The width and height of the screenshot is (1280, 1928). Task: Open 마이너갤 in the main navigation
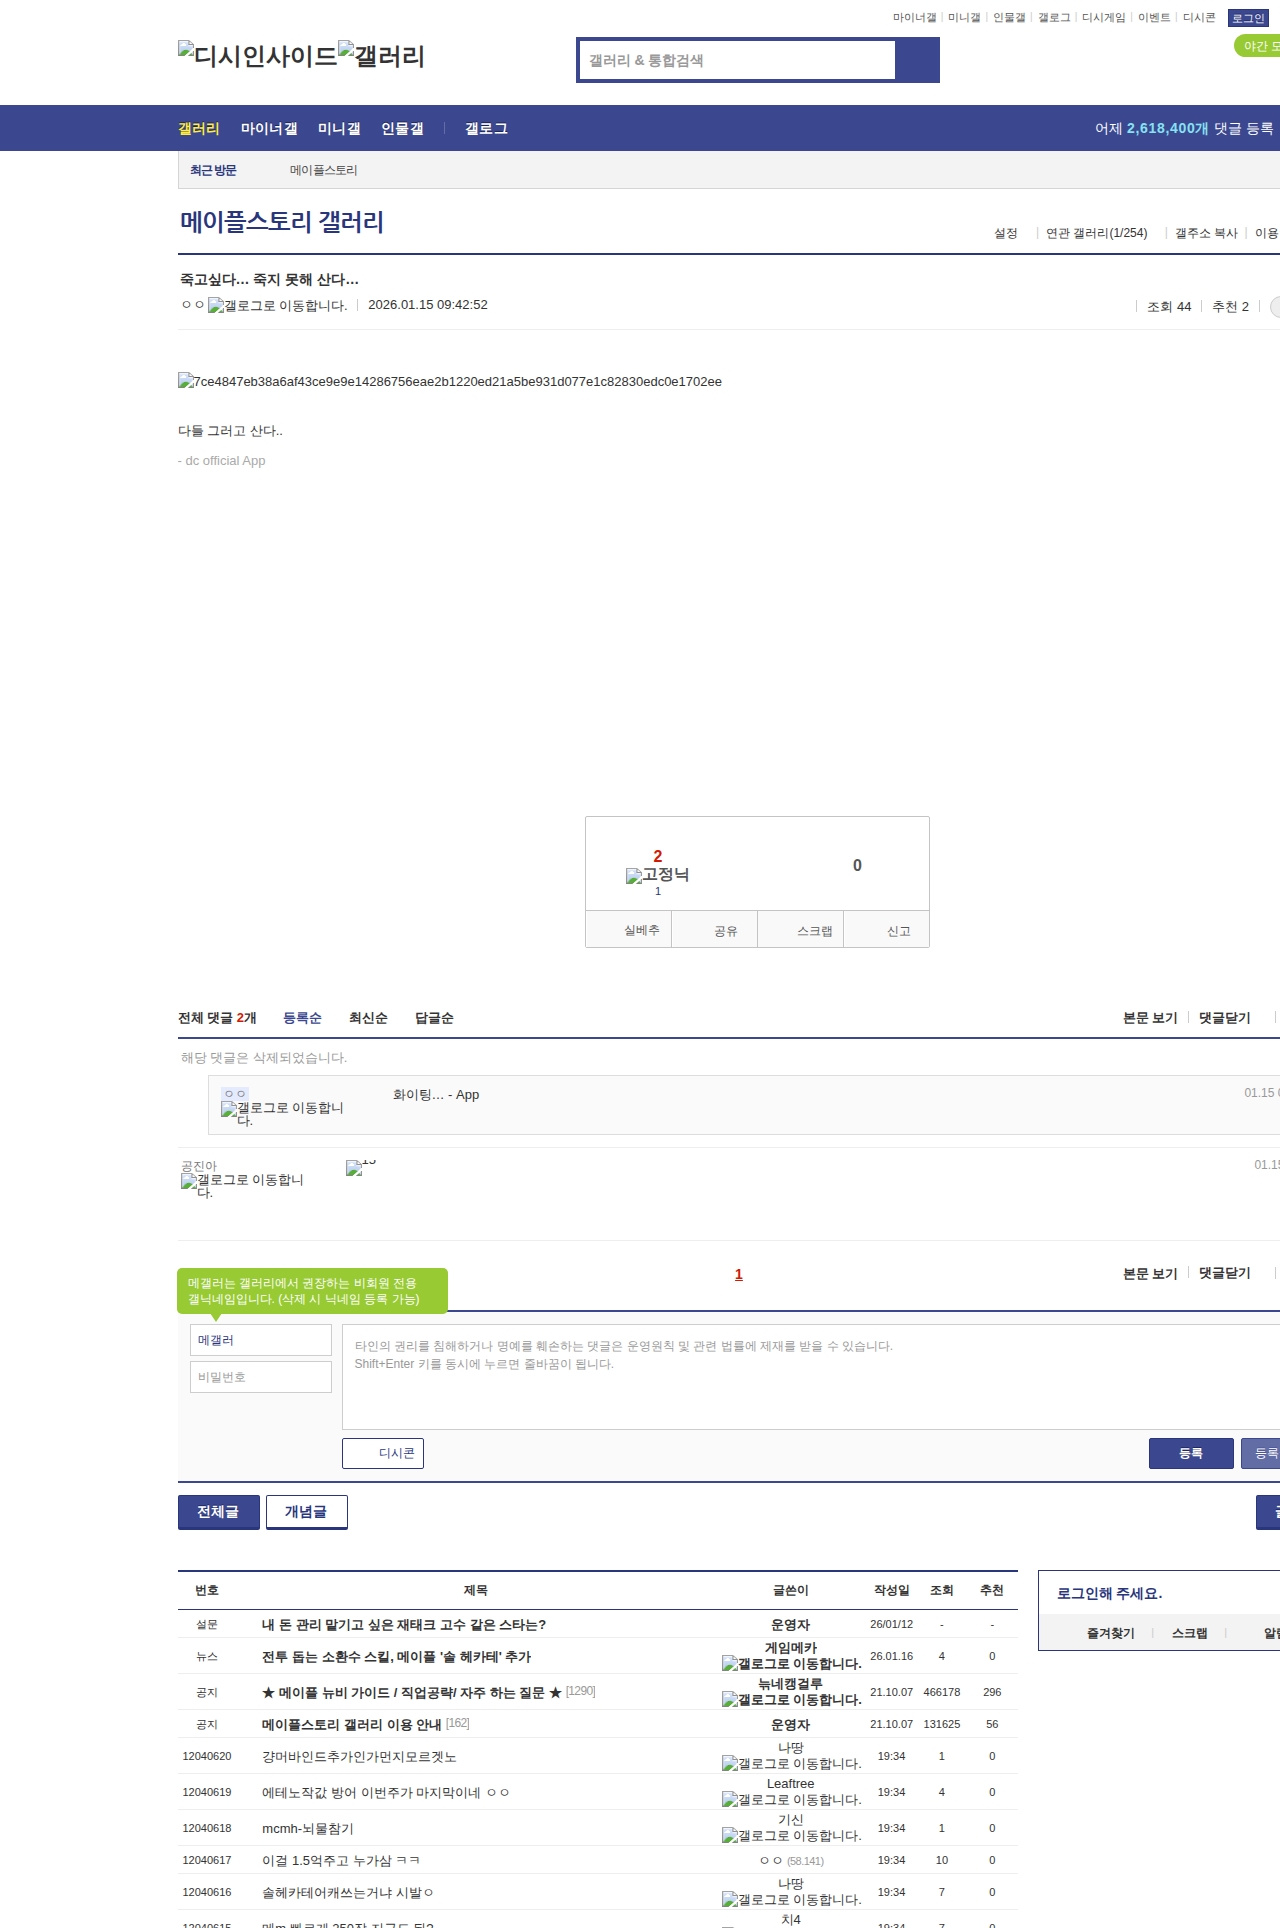pyautogui.click(x=269, y=129)
